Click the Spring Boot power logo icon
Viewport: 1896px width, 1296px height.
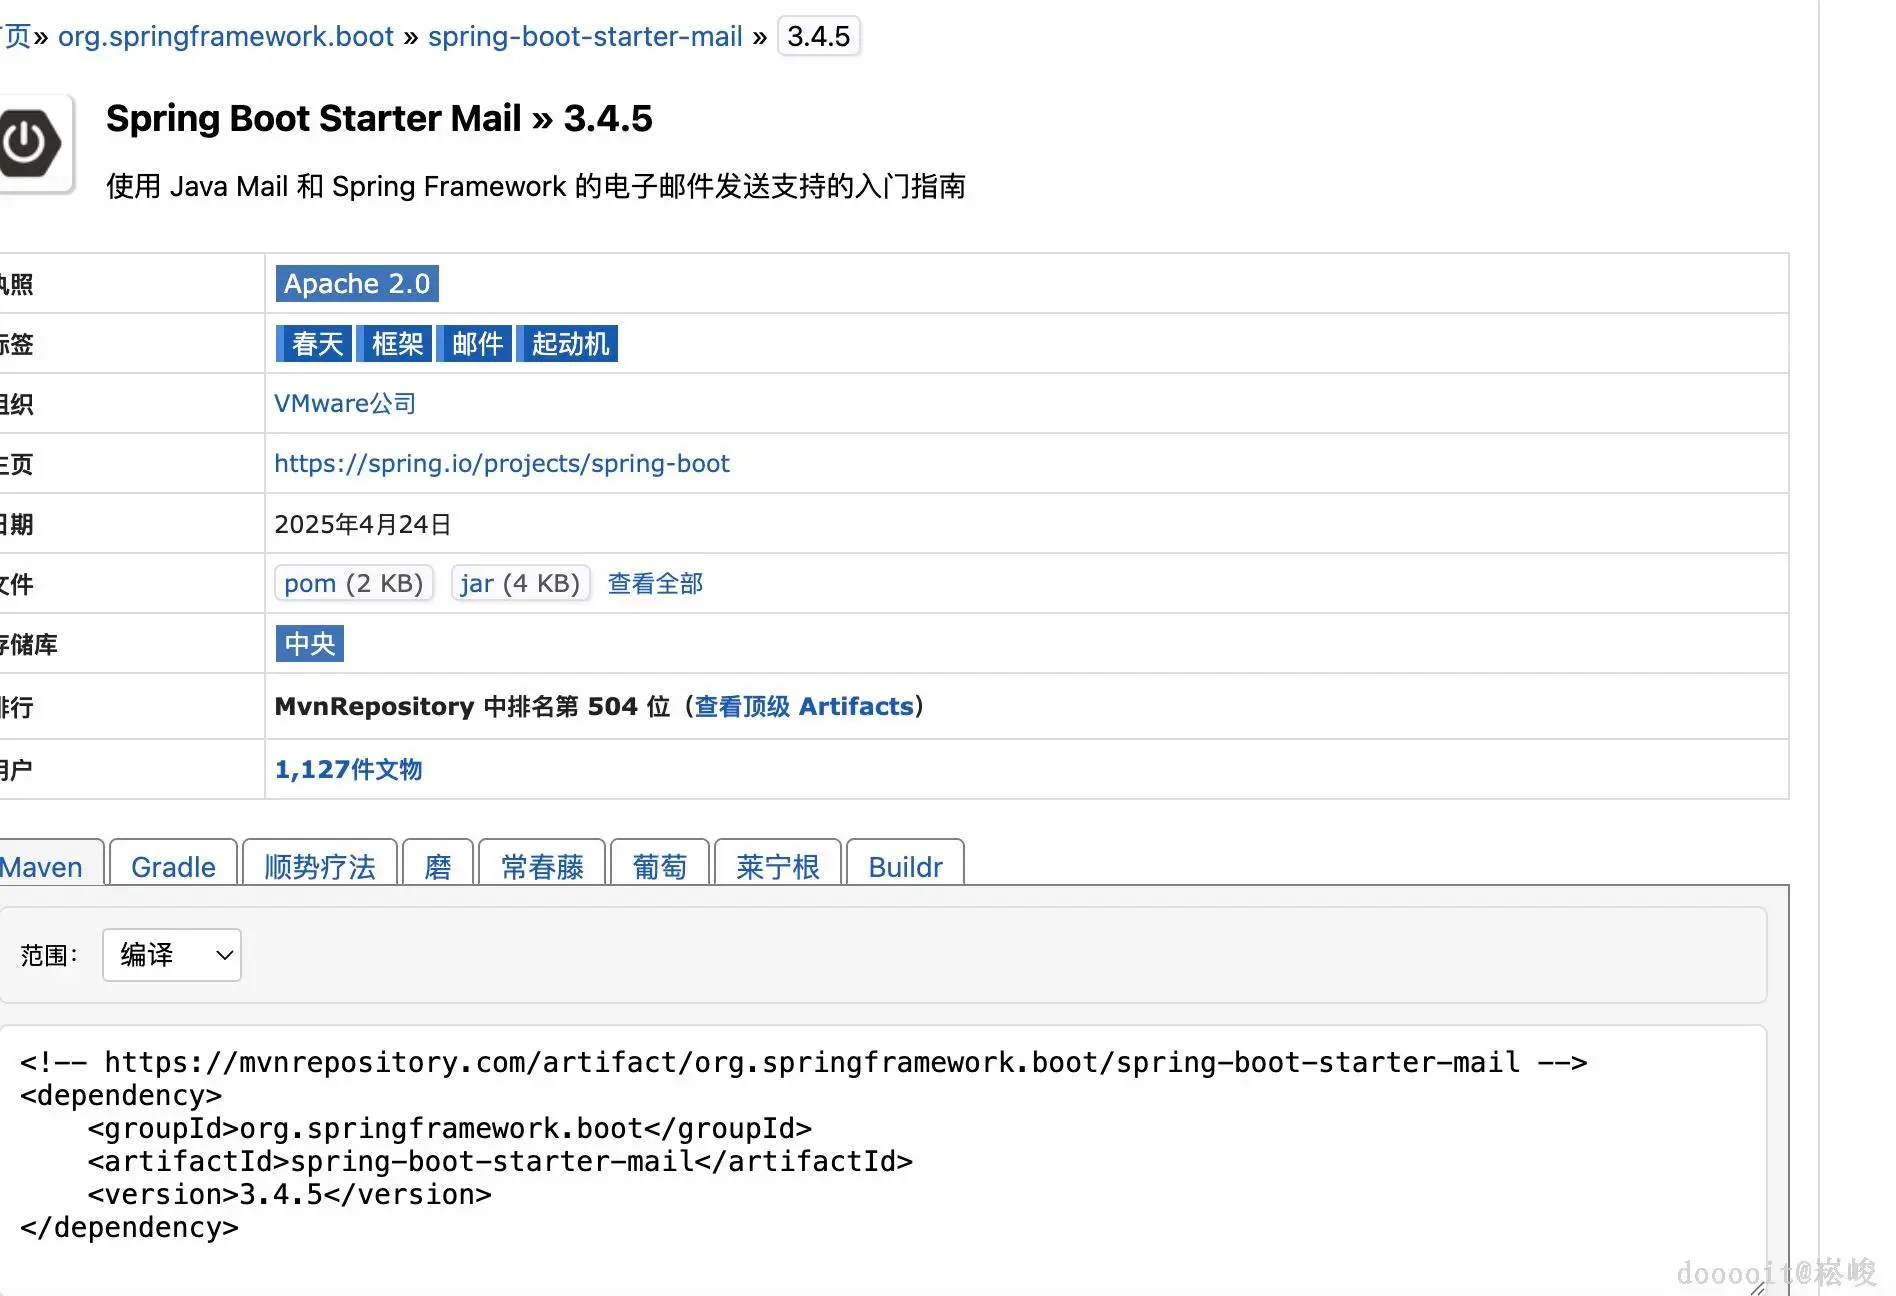[31, 143]
